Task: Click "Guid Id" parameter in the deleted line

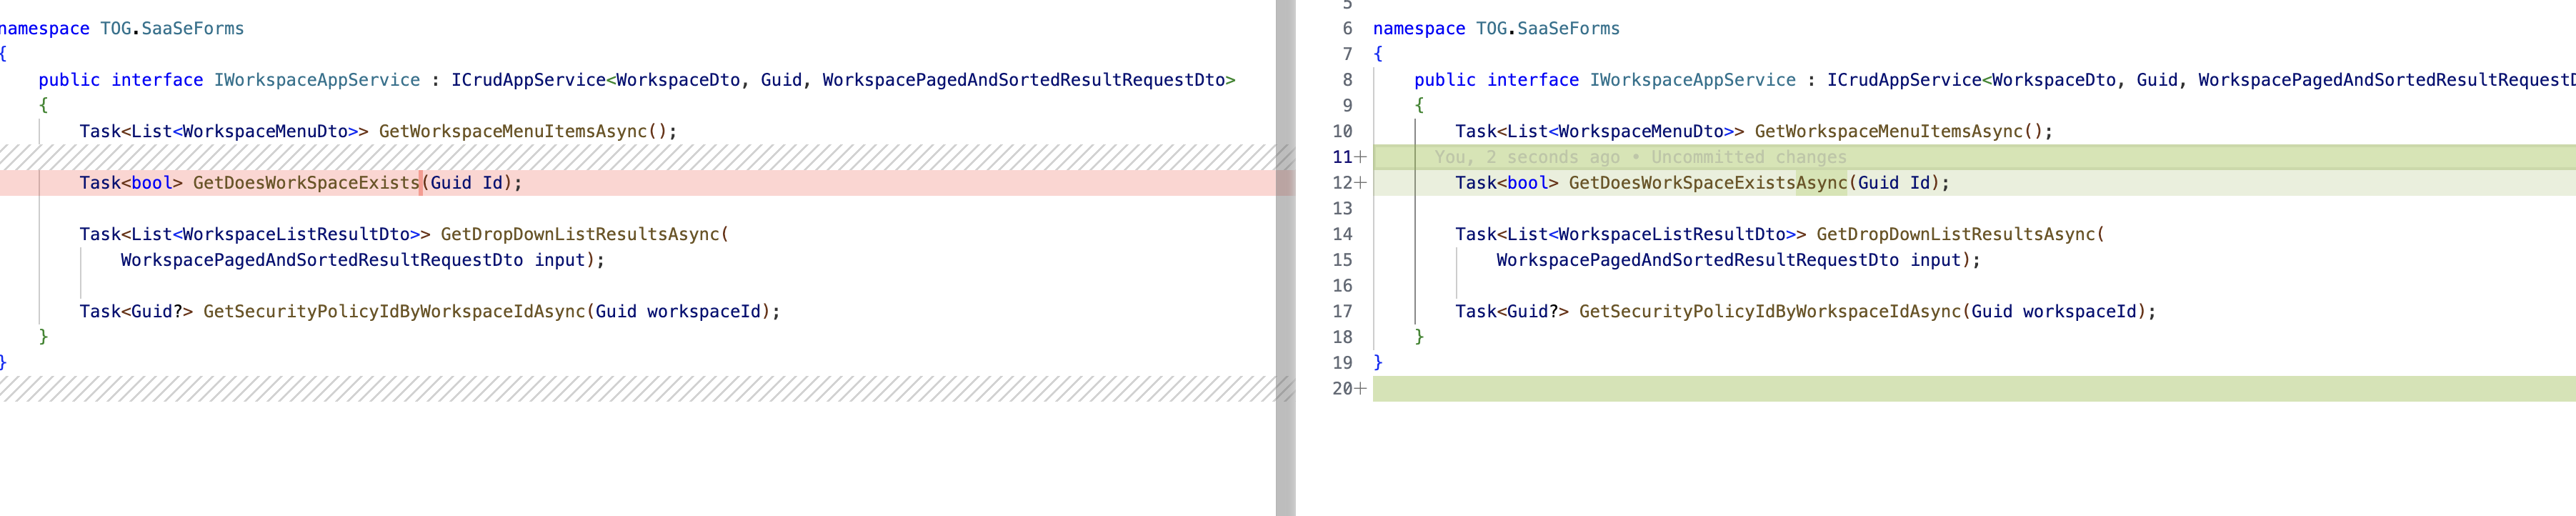Action: coord(466,183)
